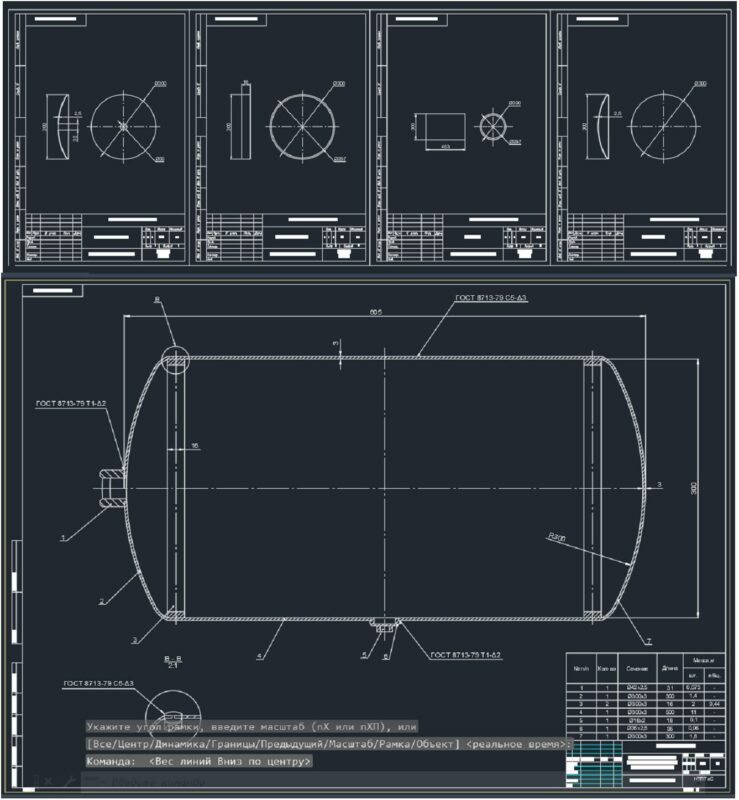Select the 605 overall length dimension text
739x800 pixels.
(x=376, y=312)
